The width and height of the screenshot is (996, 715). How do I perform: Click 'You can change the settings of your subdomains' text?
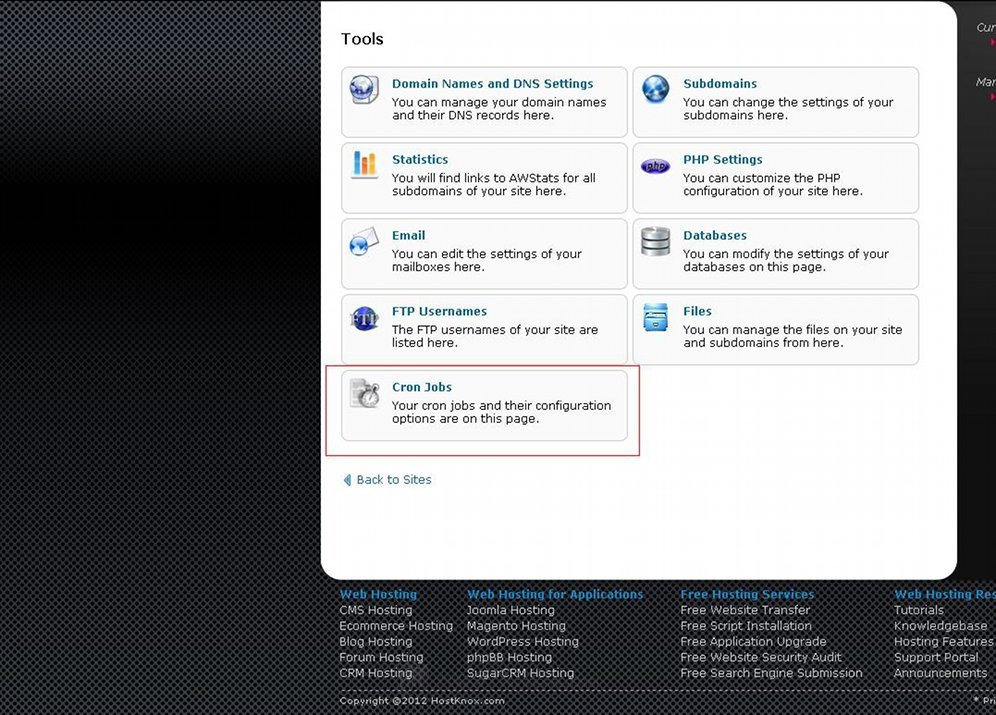[x=788, y=109]
